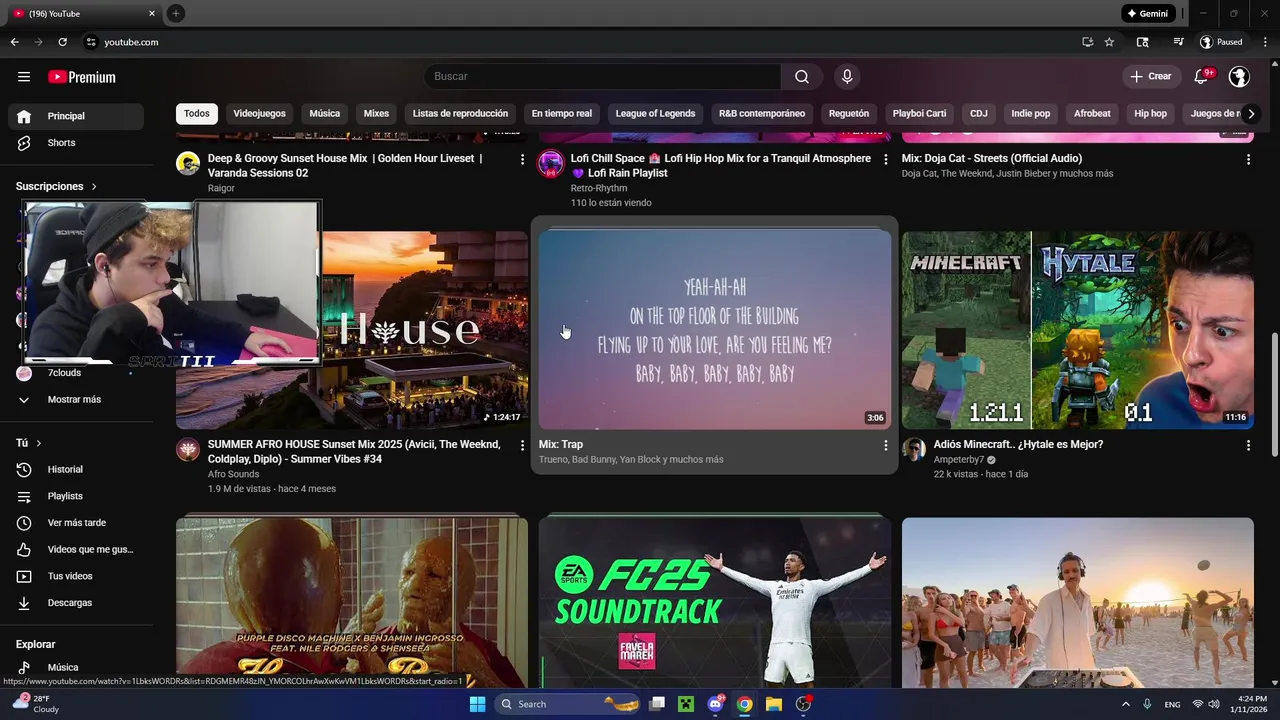Open Ver más tarde in sidebar
This screenshot has height=720, width=1280.
tap(76, 523)
